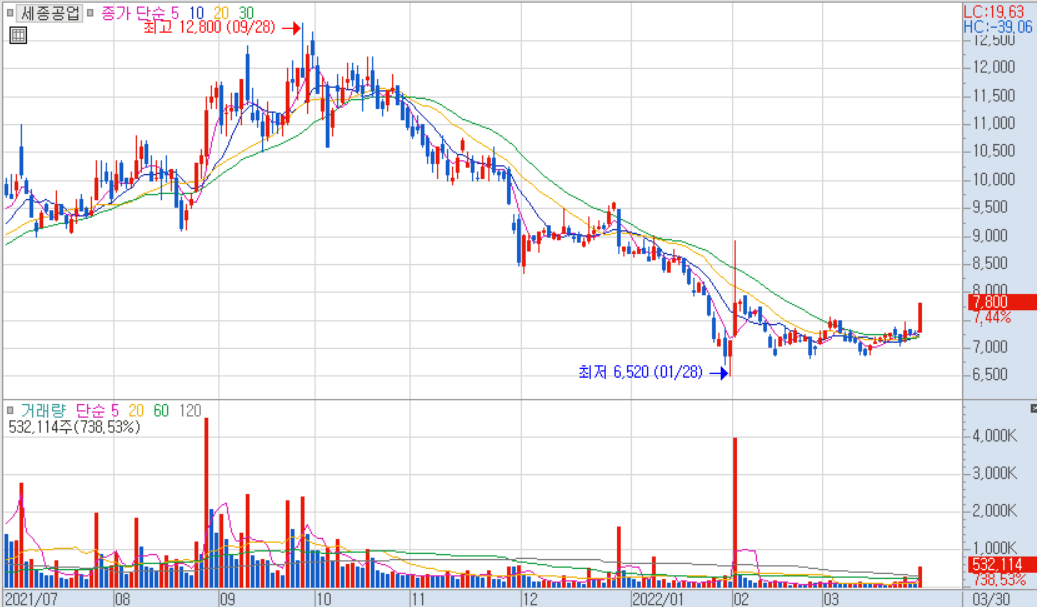Click the 532,114주(738,53%) volume readout
The image size is (1037, 607).
tap(74, 427)
